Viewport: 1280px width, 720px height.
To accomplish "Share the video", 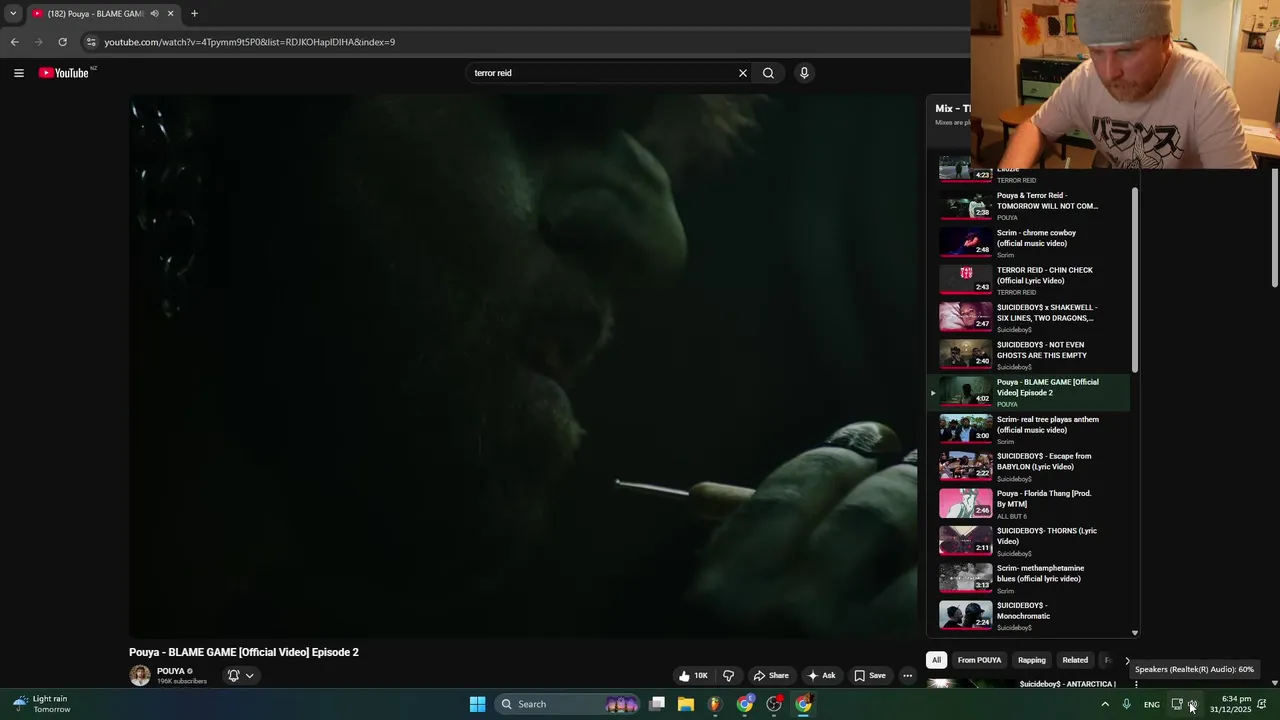I will point(771,676).
